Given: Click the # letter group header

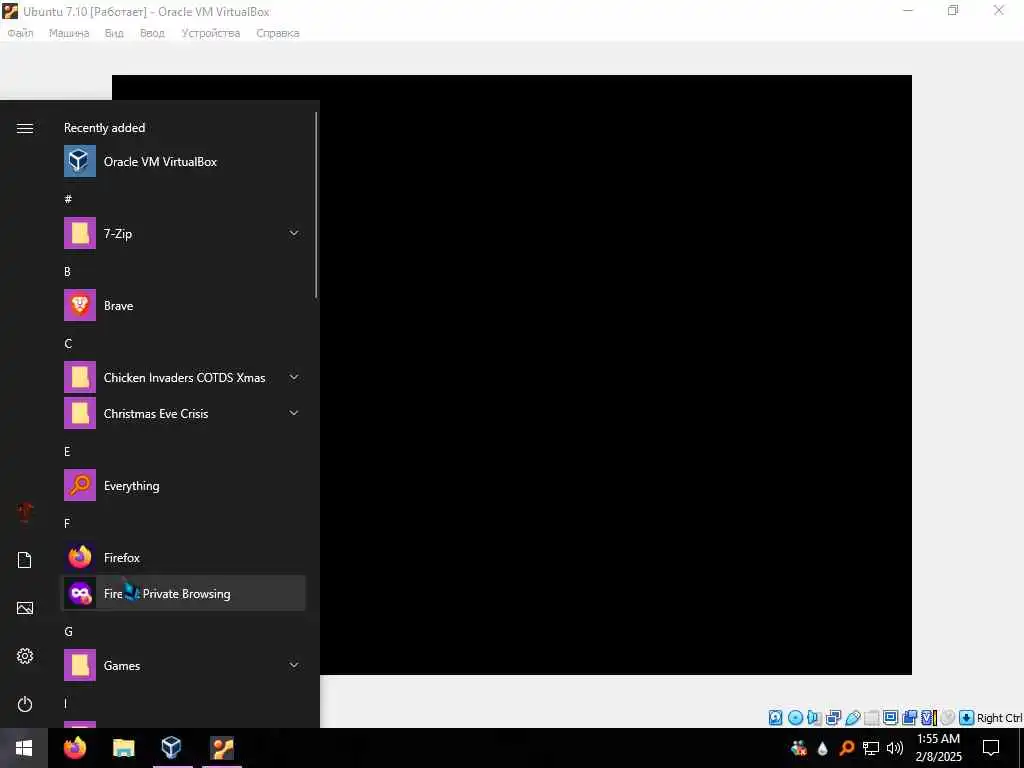Looking at the screenshot, I should pos(68,199).
